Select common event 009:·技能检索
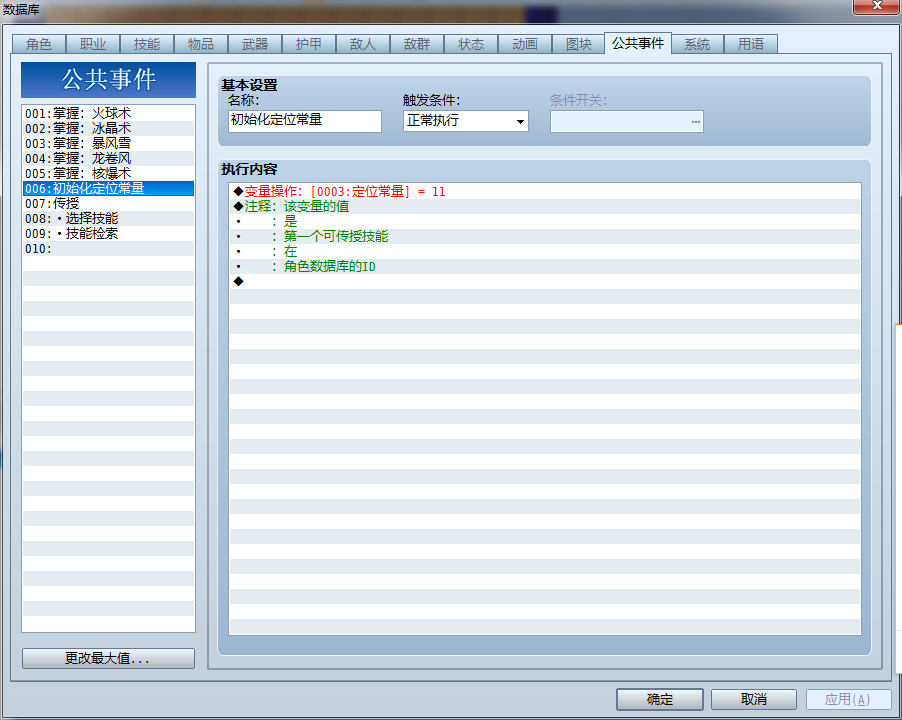 coord(108,233)
